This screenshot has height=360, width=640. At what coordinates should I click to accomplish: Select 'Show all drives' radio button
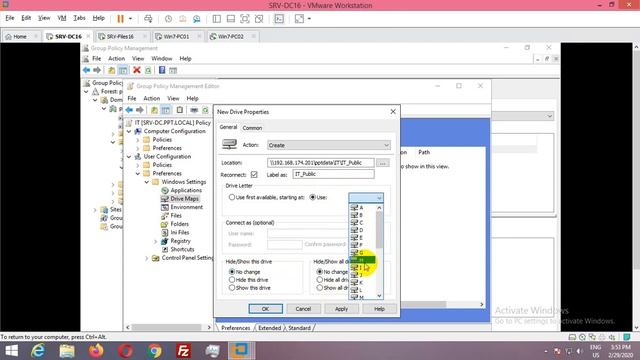point(320,288)
